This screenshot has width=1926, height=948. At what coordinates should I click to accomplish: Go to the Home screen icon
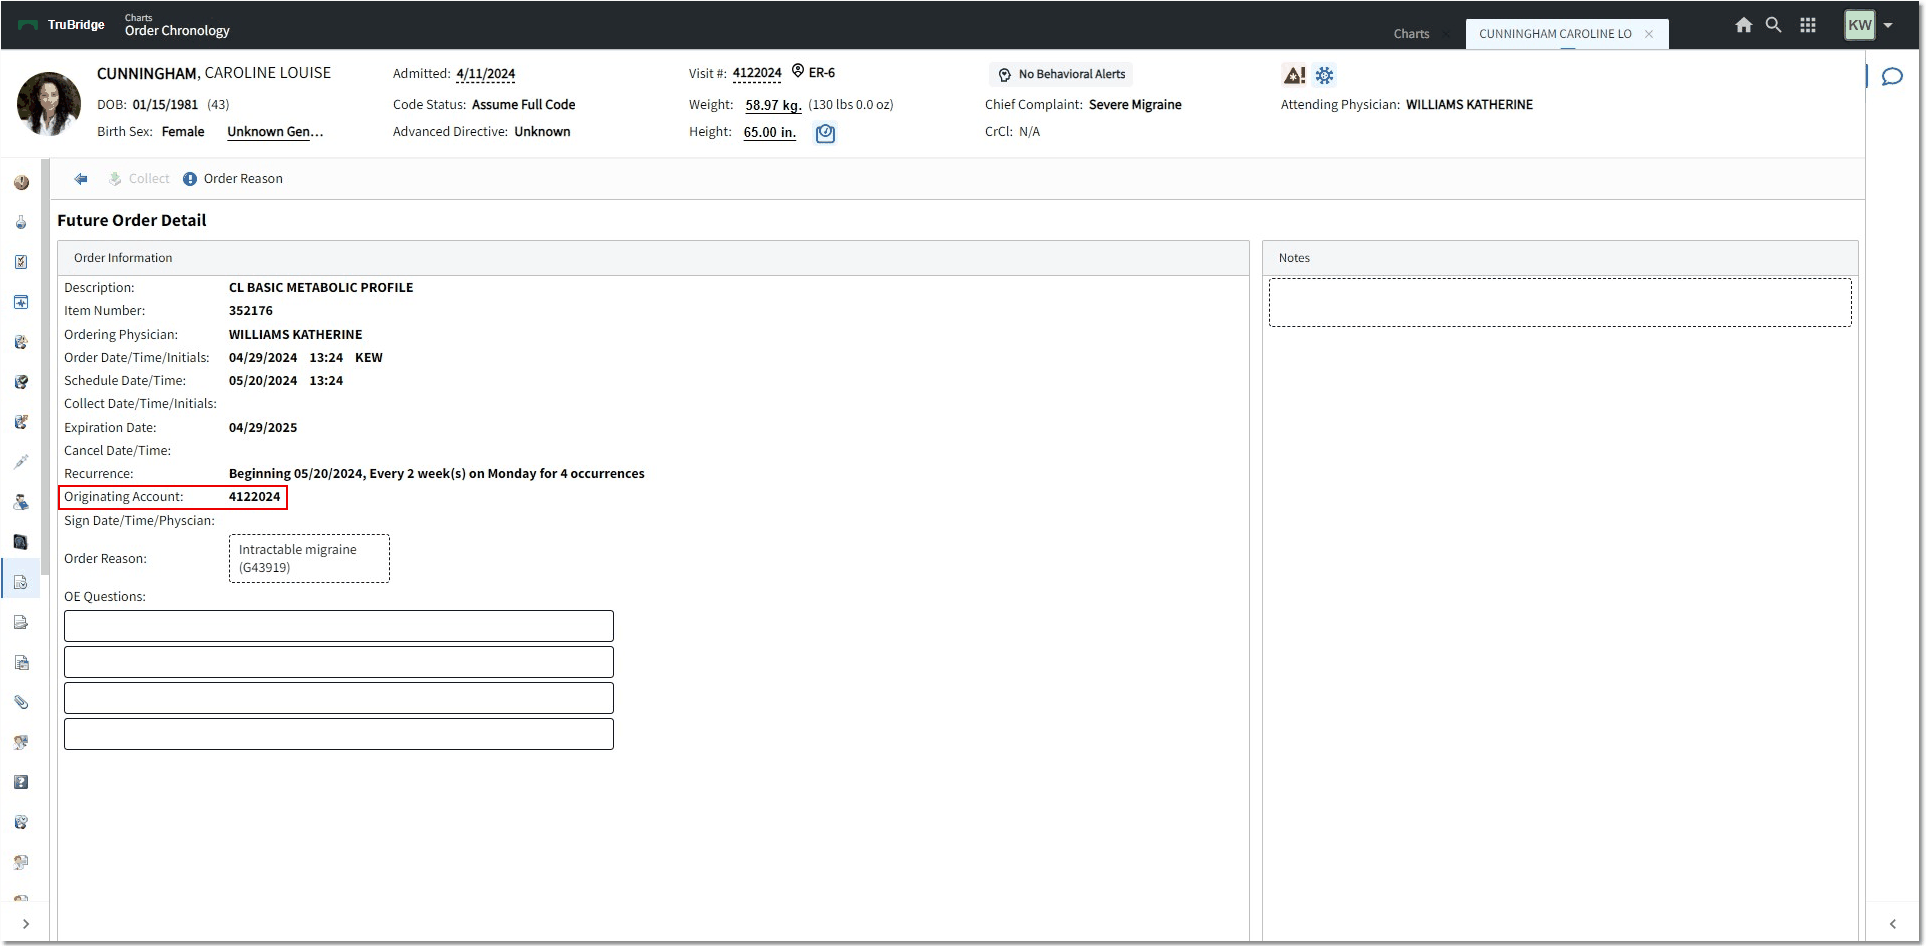tap(1743, 25)
